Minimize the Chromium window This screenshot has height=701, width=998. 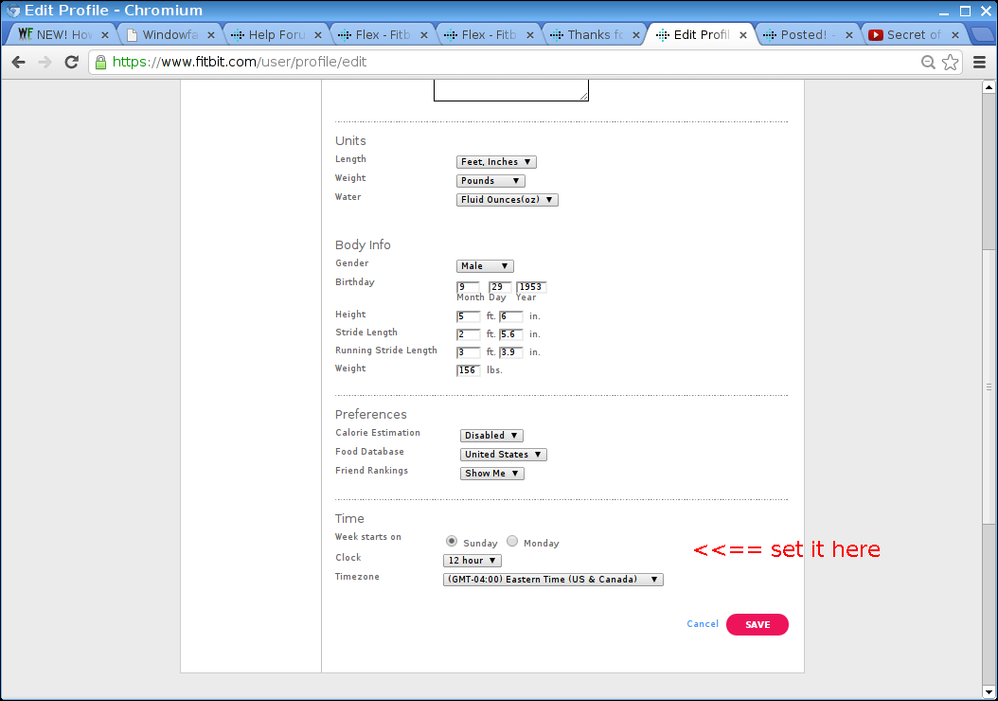944,11
